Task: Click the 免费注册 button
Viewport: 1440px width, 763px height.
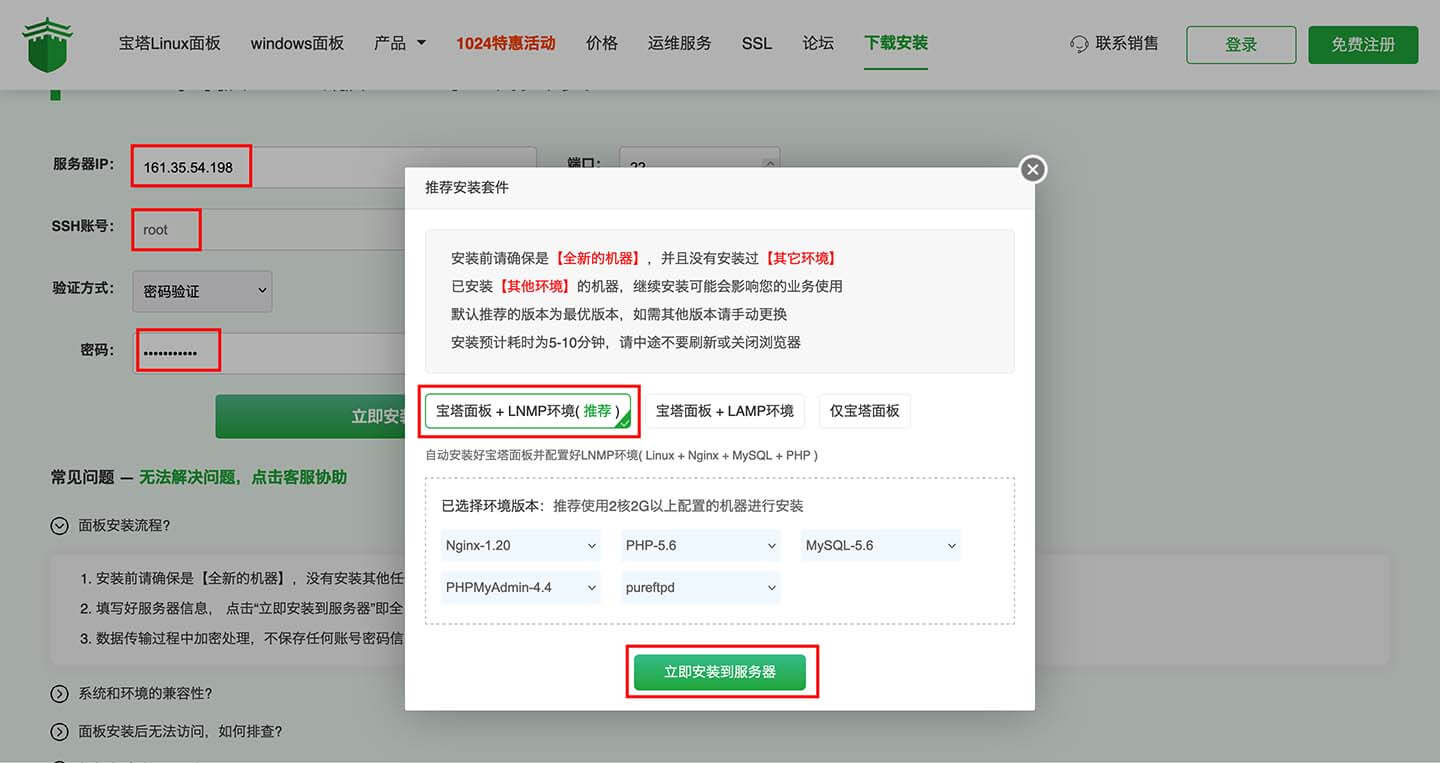Action: [x=1363, y=45]
